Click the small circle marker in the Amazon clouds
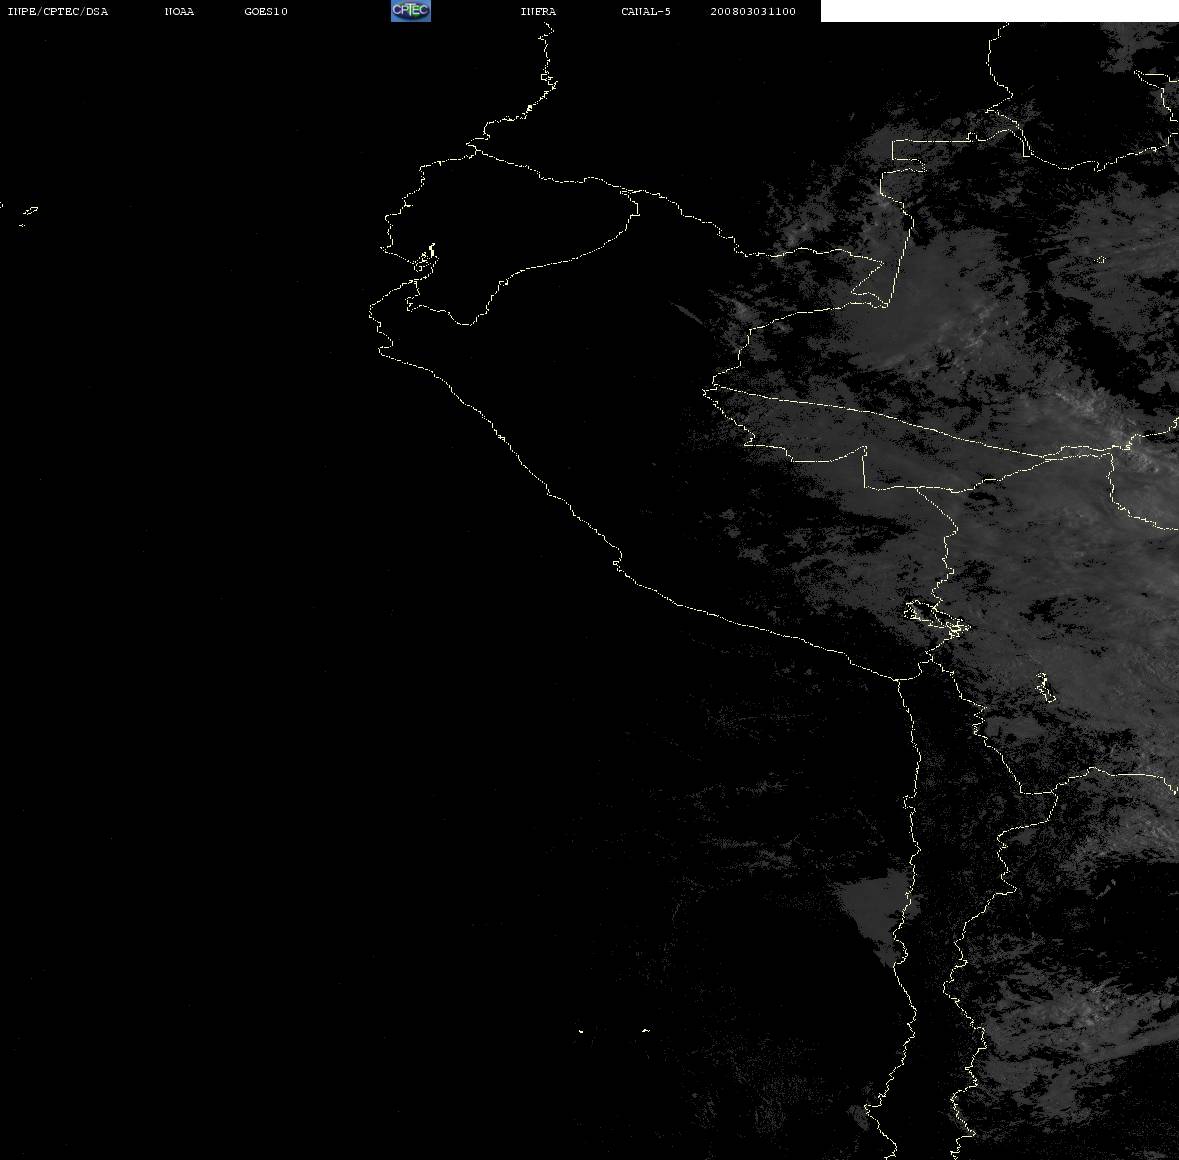Screen dimensions: 1179x1160 pyautogui.click(x=1101, y=260)
